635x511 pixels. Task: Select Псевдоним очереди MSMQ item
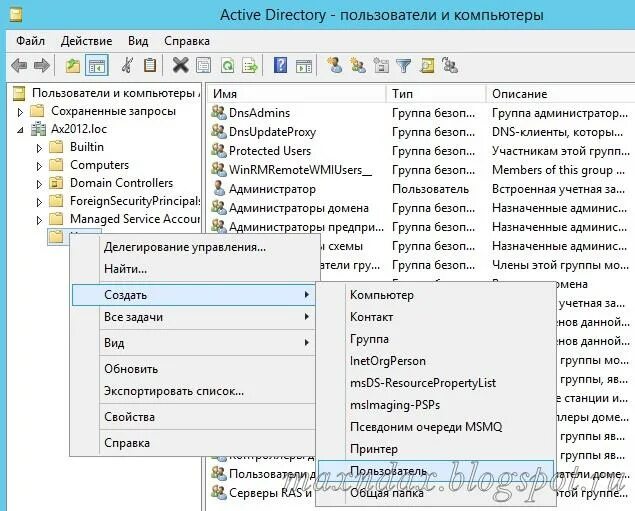pos(436,427)
